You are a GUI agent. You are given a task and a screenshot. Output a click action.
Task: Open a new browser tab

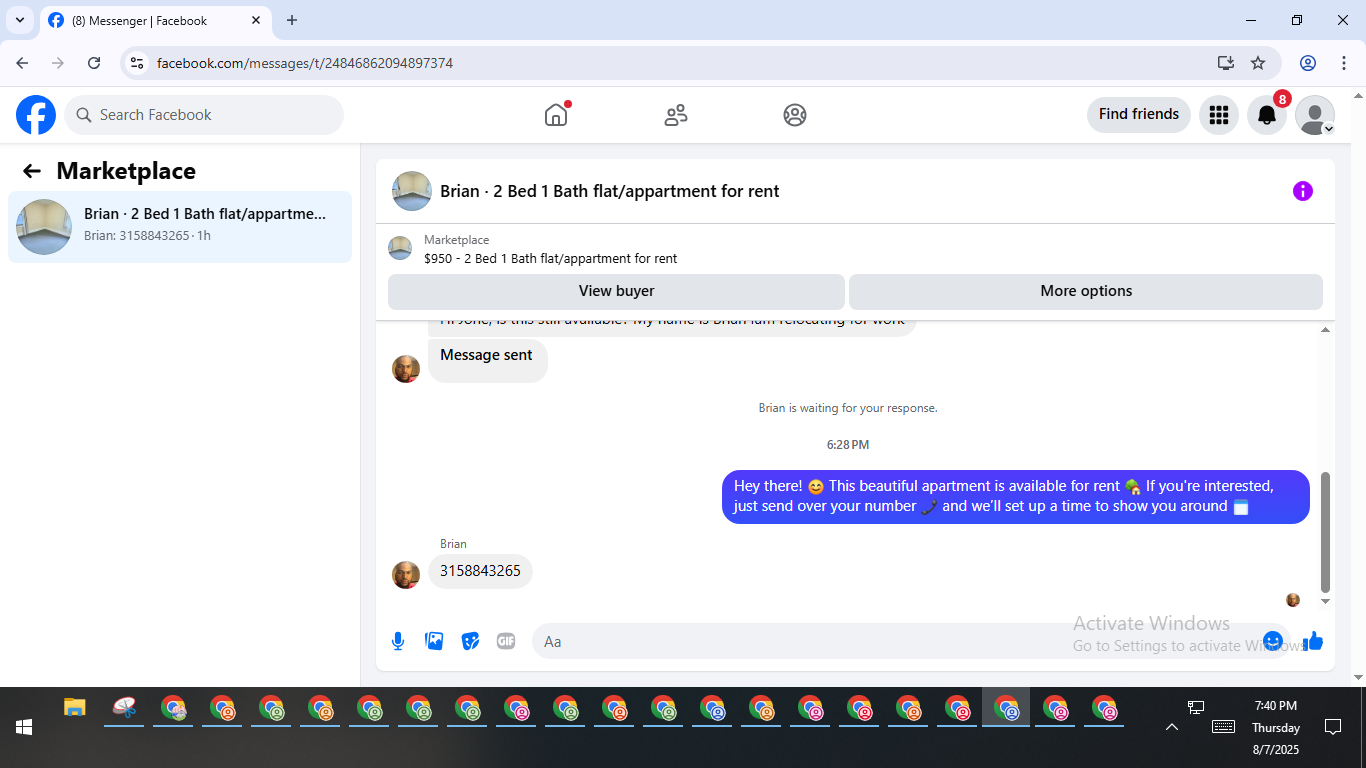292,20
